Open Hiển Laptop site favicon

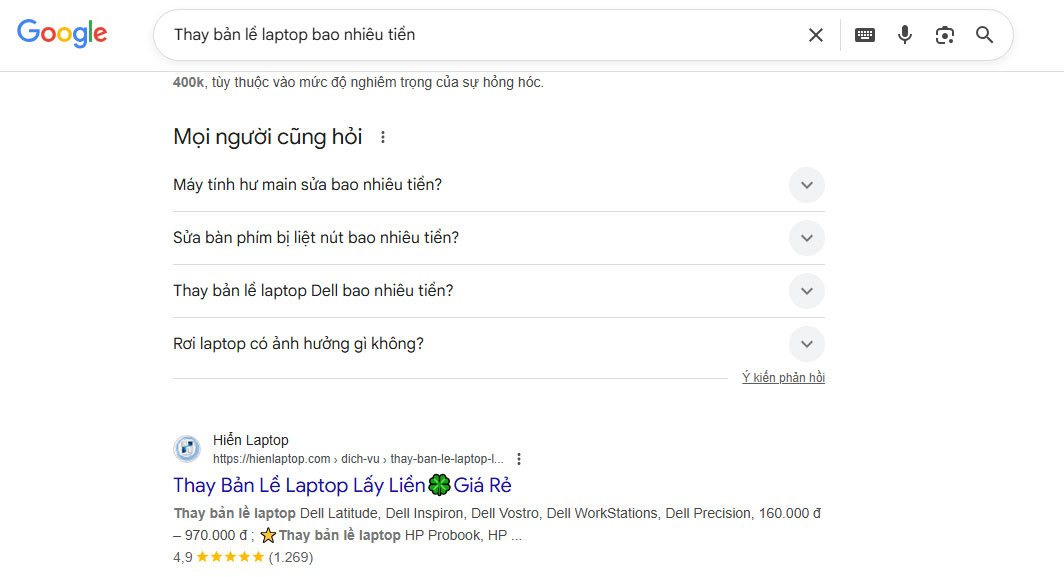coord(187,449)
